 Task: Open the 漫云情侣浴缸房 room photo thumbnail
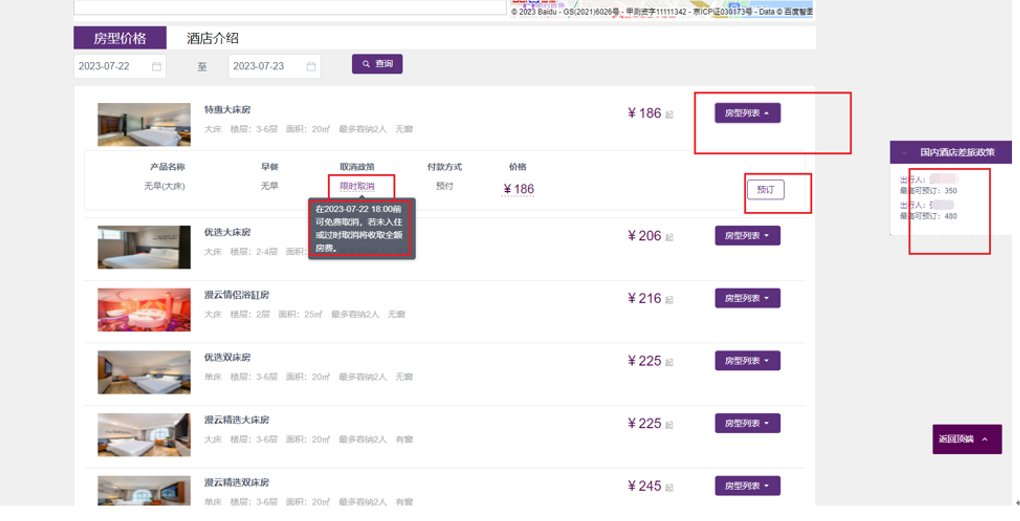click(x=144, y=309)
